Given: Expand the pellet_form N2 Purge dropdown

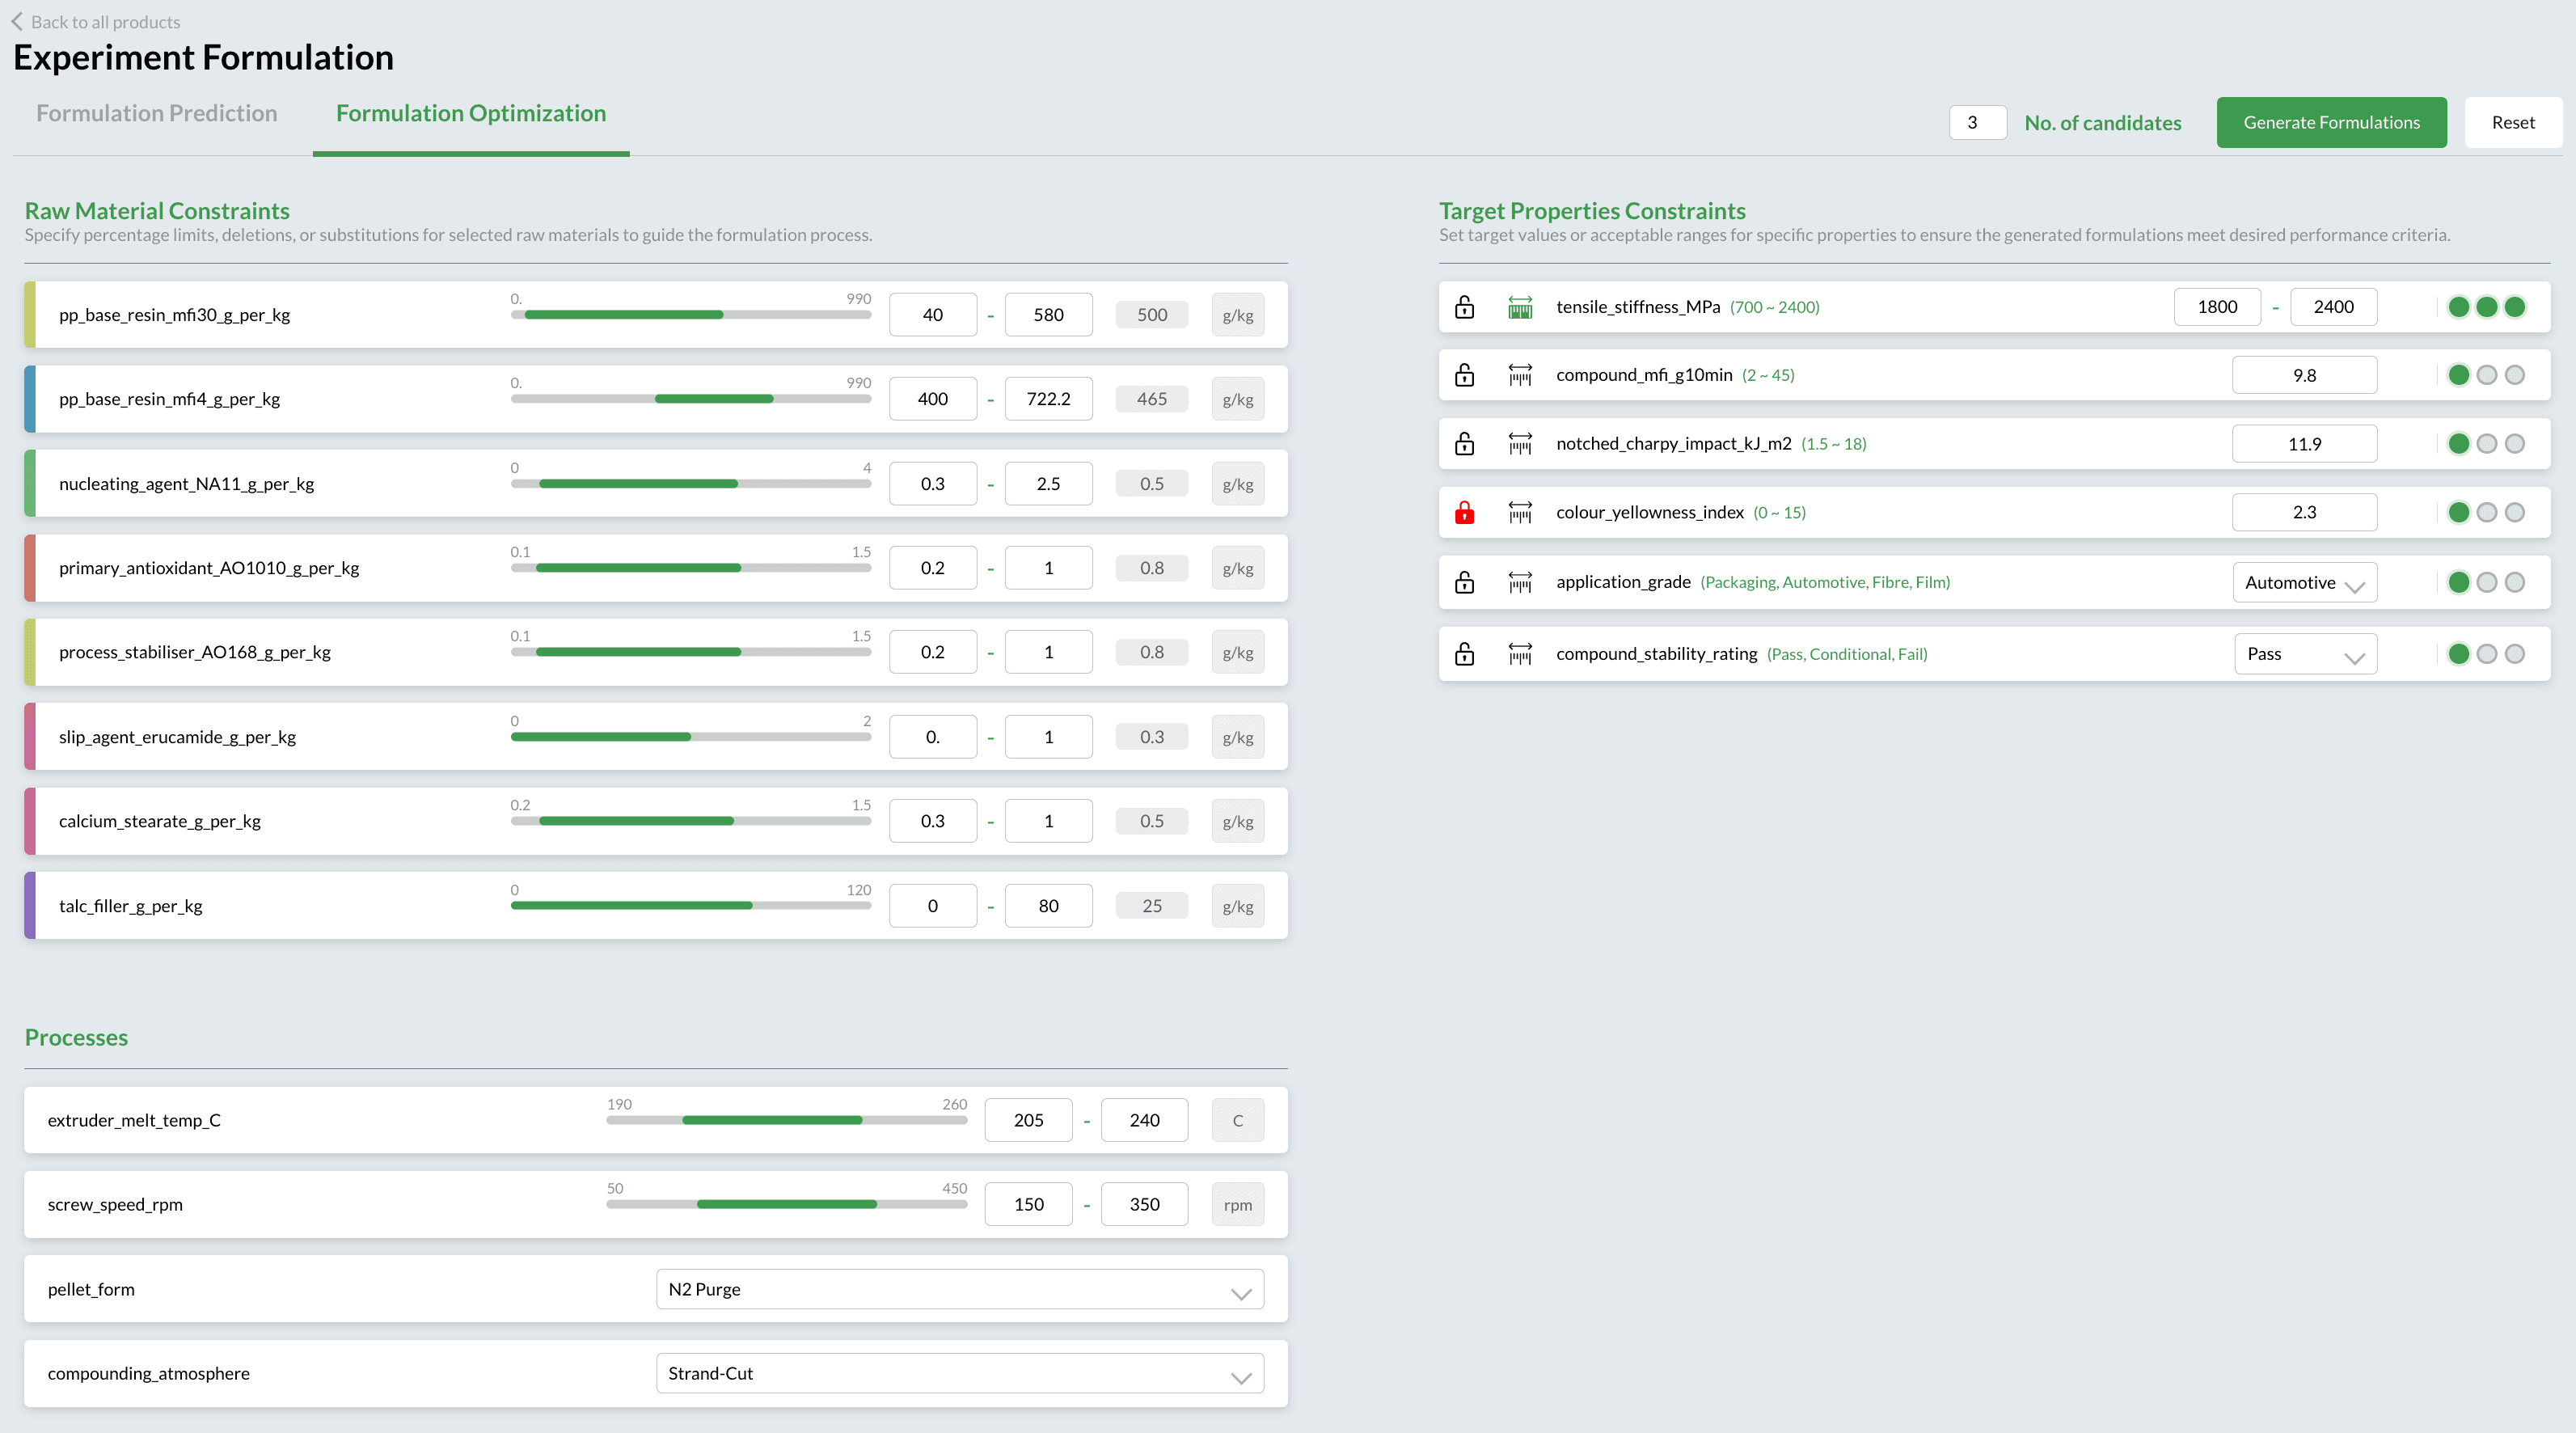Looking at the screenshot, I should click(x=959, y=1289).
